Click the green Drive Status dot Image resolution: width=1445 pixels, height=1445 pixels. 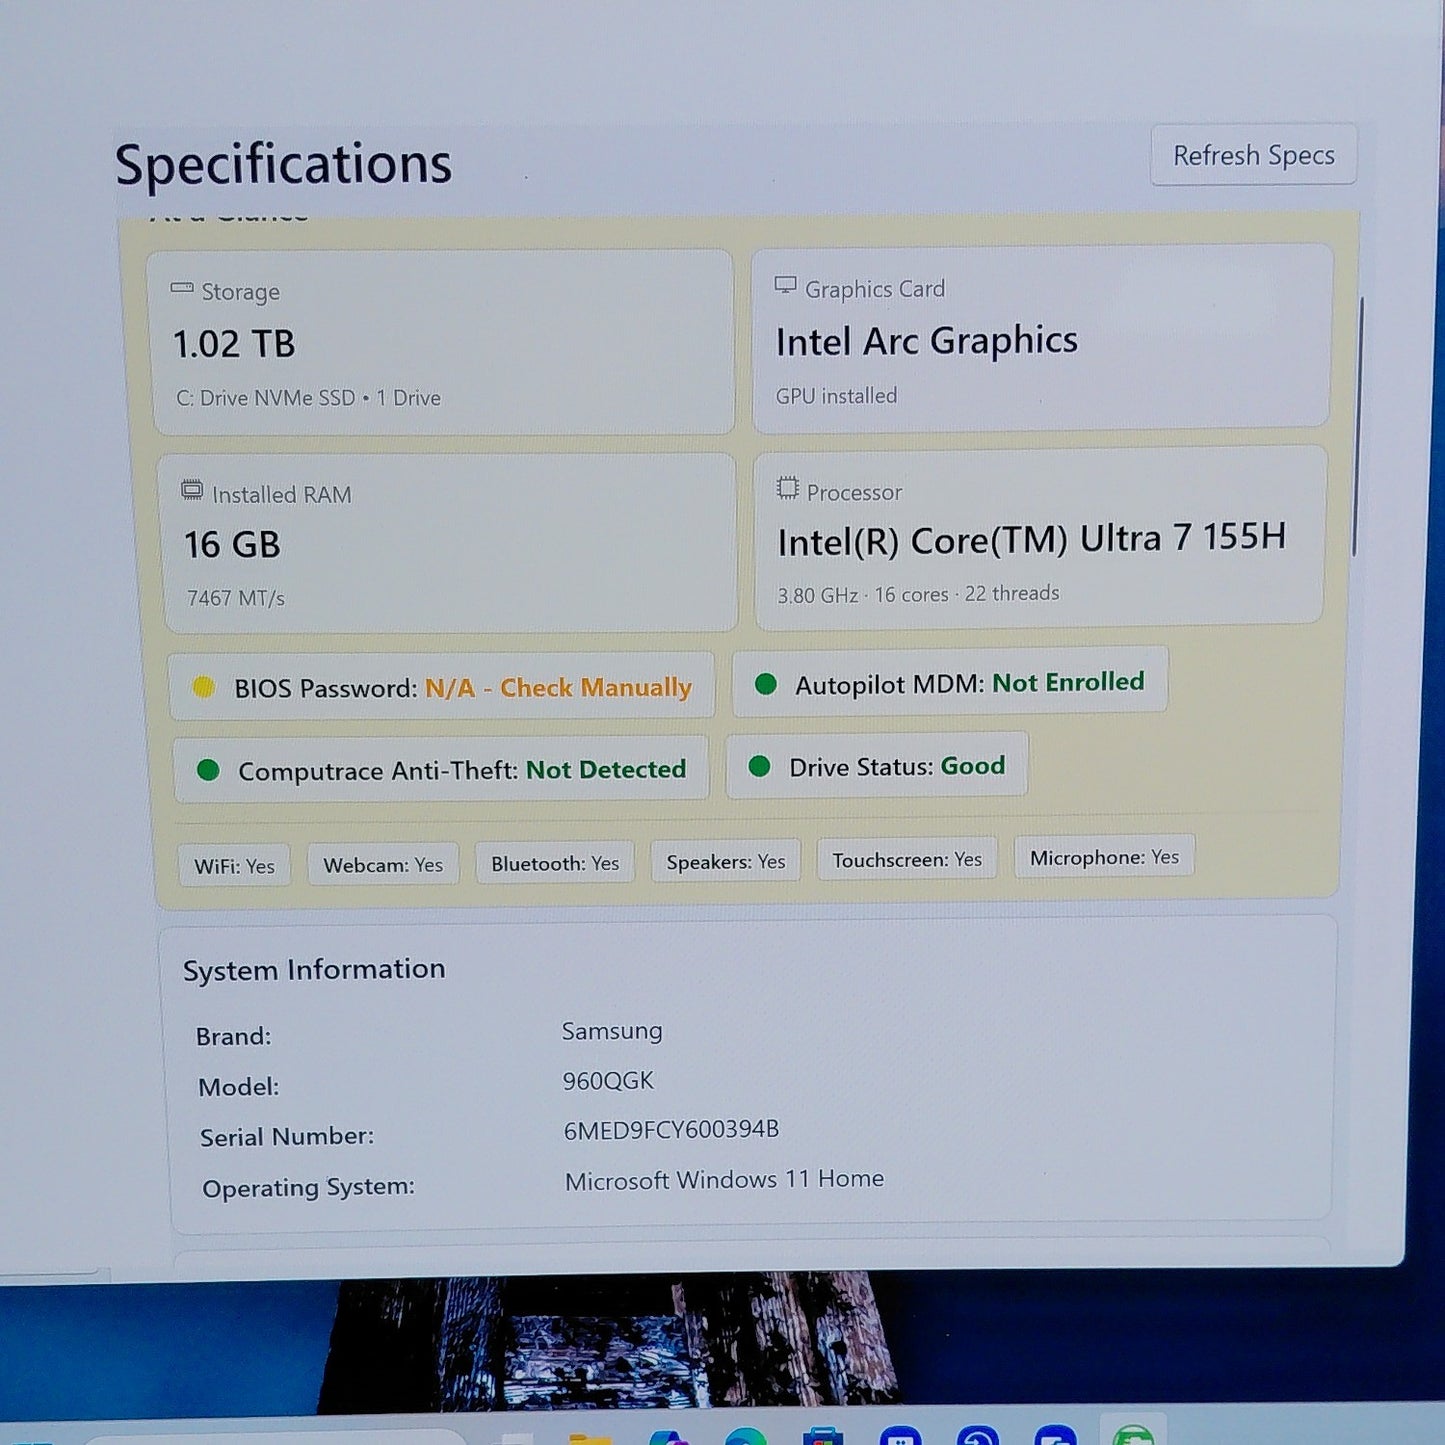pos(760,767)
